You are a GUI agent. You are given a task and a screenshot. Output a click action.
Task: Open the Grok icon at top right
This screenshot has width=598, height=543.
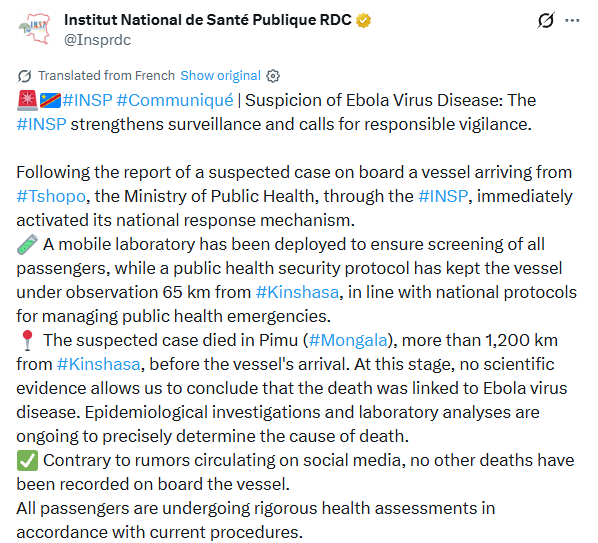pos(546,20)
